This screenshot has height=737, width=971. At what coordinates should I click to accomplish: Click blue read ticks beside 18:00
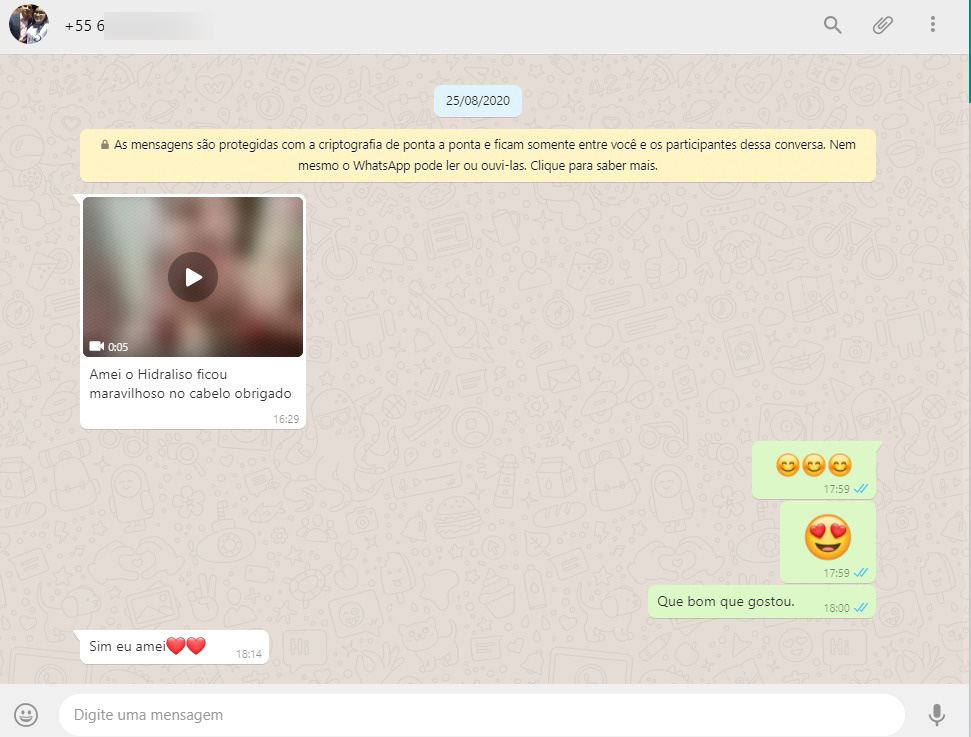[860, 608]
